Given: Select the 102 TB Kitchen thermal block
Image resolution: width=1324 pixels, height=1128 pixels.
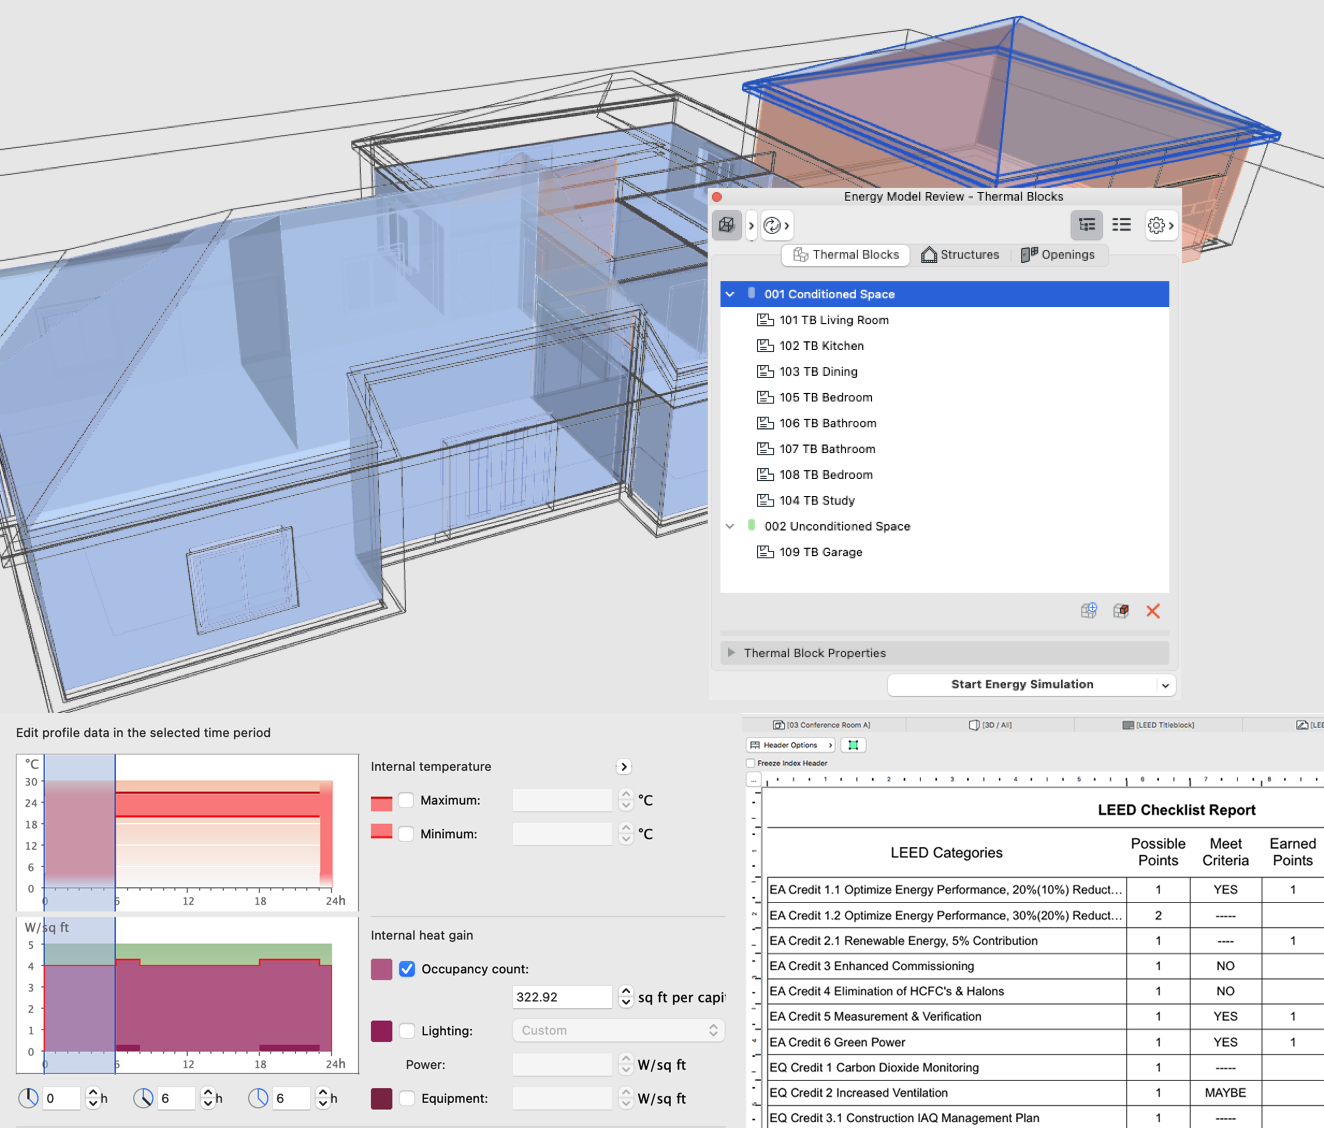Looking at the screenshot, I should point(945,346).
